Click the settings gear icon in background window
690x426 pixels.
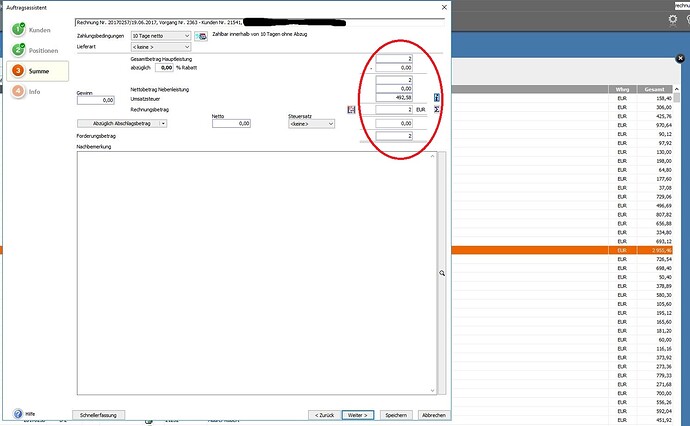673,19
